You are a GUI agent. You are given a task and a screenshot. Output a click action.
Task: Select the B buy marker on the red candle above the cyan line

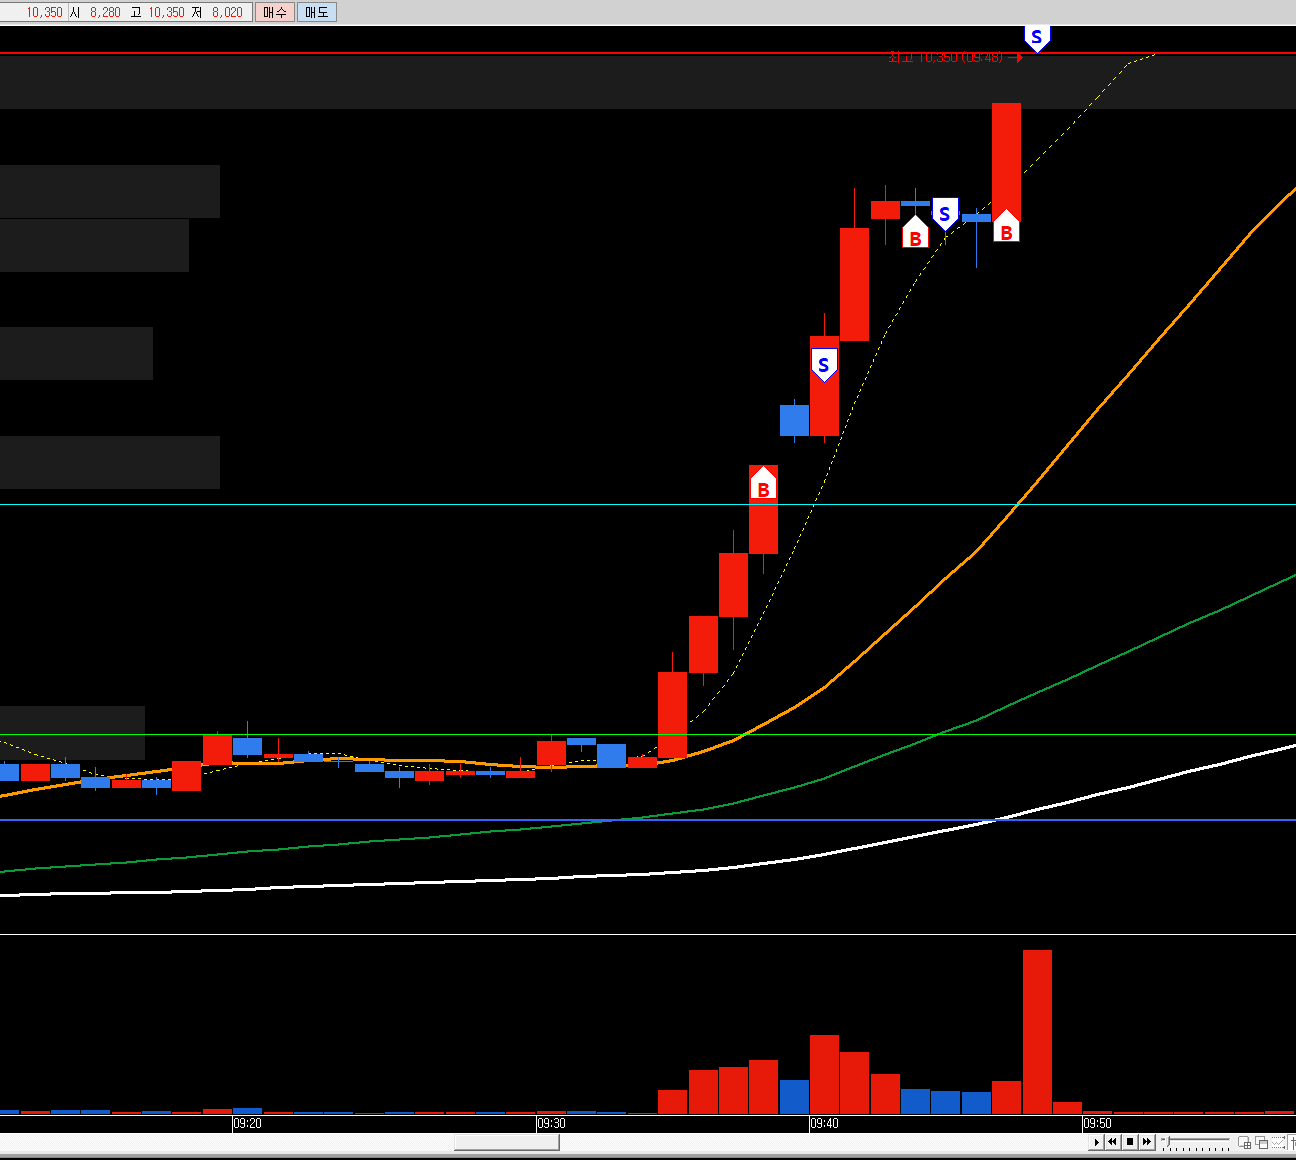tap(763, 485)
